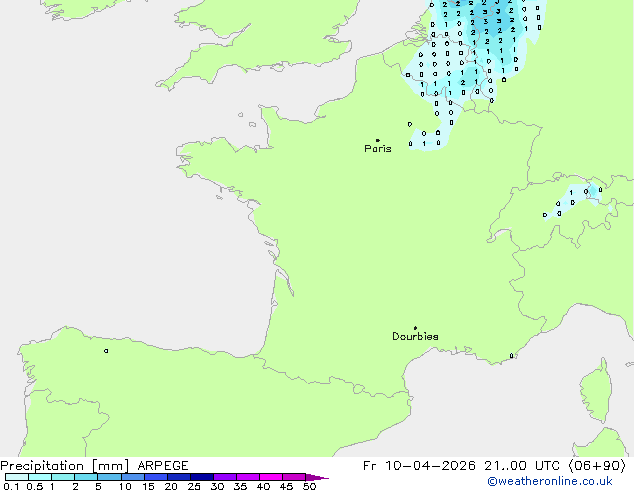Select the Paris location dot marker
The height and width of the screenshot is (490, 634).
pyautogui.click(x=378, y=140)
